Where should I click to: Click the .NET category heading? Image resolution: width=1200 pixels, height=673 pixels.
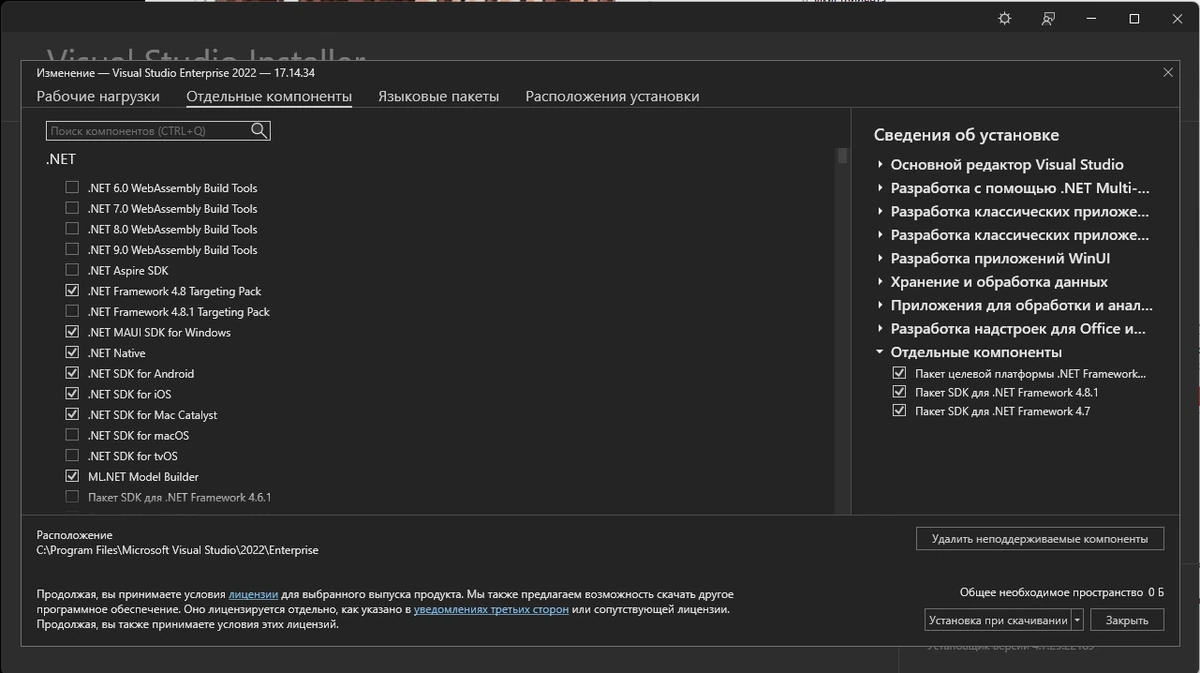[60, 159]
